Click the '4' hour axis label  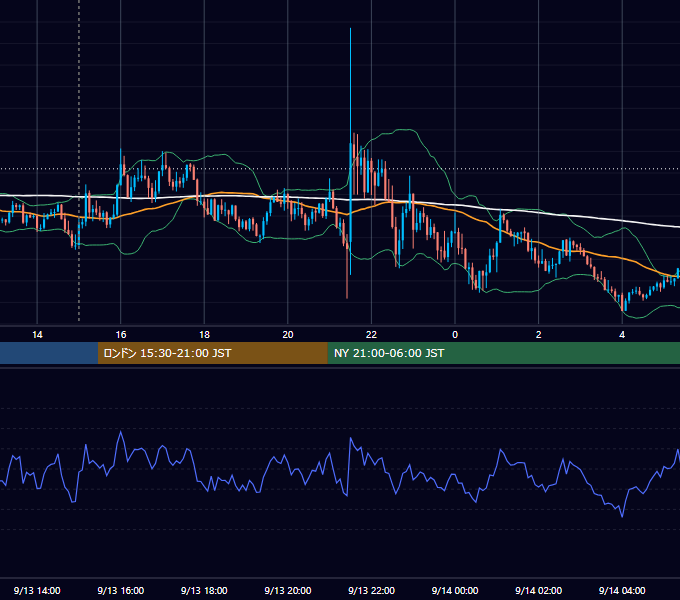(x=622, y=335)
